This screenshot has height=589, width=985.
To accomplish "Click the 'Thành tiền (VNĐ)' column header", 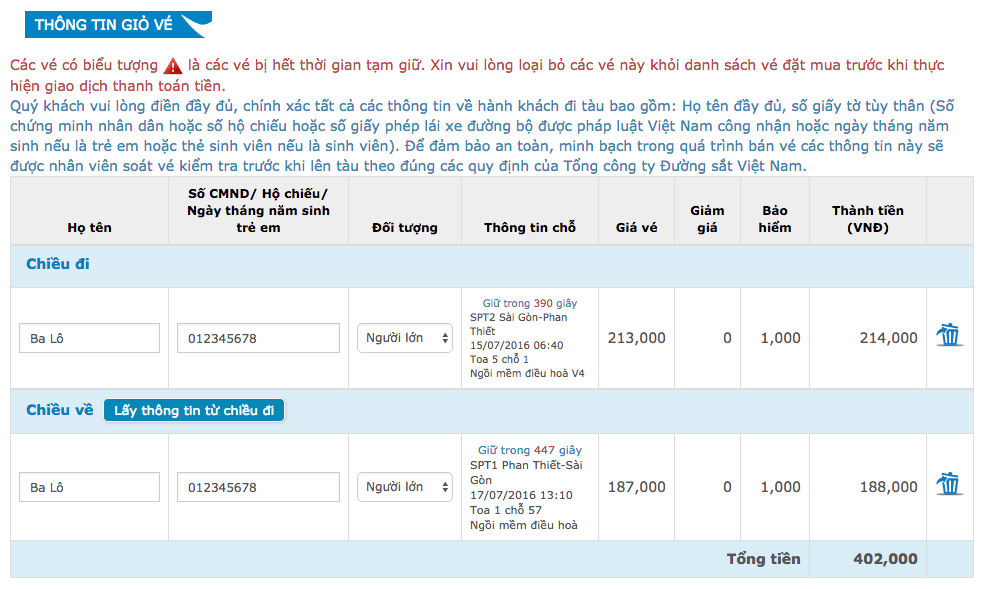I will [868, 219].
